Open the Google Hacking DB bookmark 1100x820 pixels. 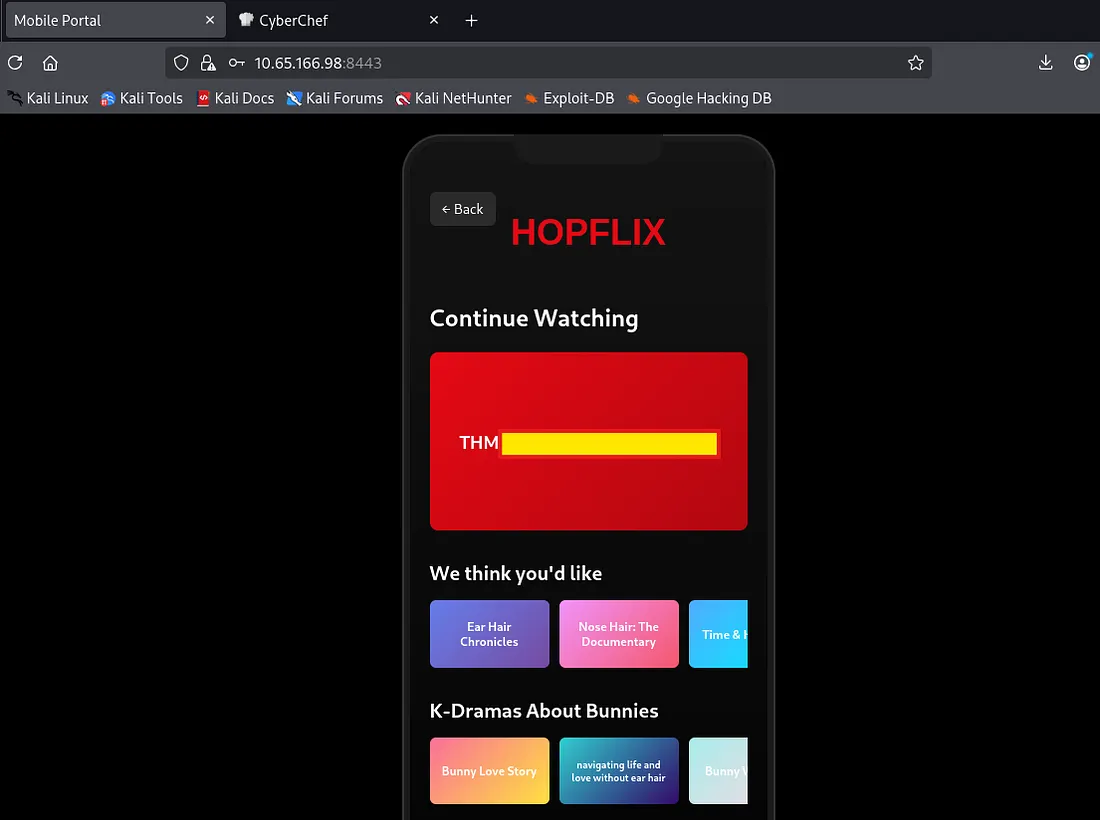pos(699,98)
